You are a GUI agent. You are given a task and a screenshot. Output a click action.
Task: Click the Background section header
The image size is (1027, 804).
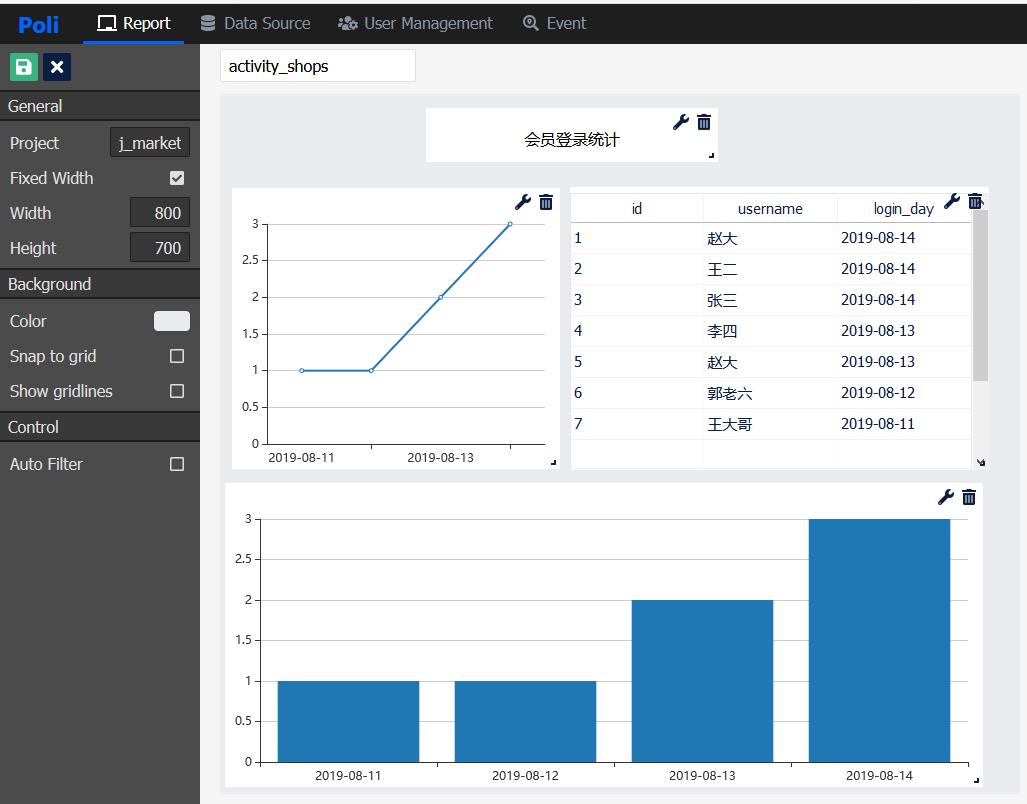[100, 284]
